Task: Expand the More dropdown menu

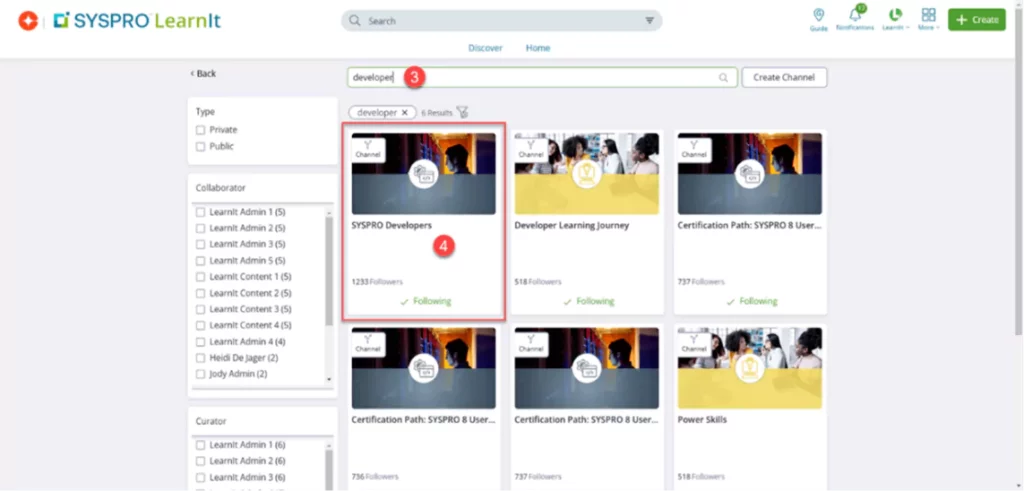Action: (x=929, y=18)
